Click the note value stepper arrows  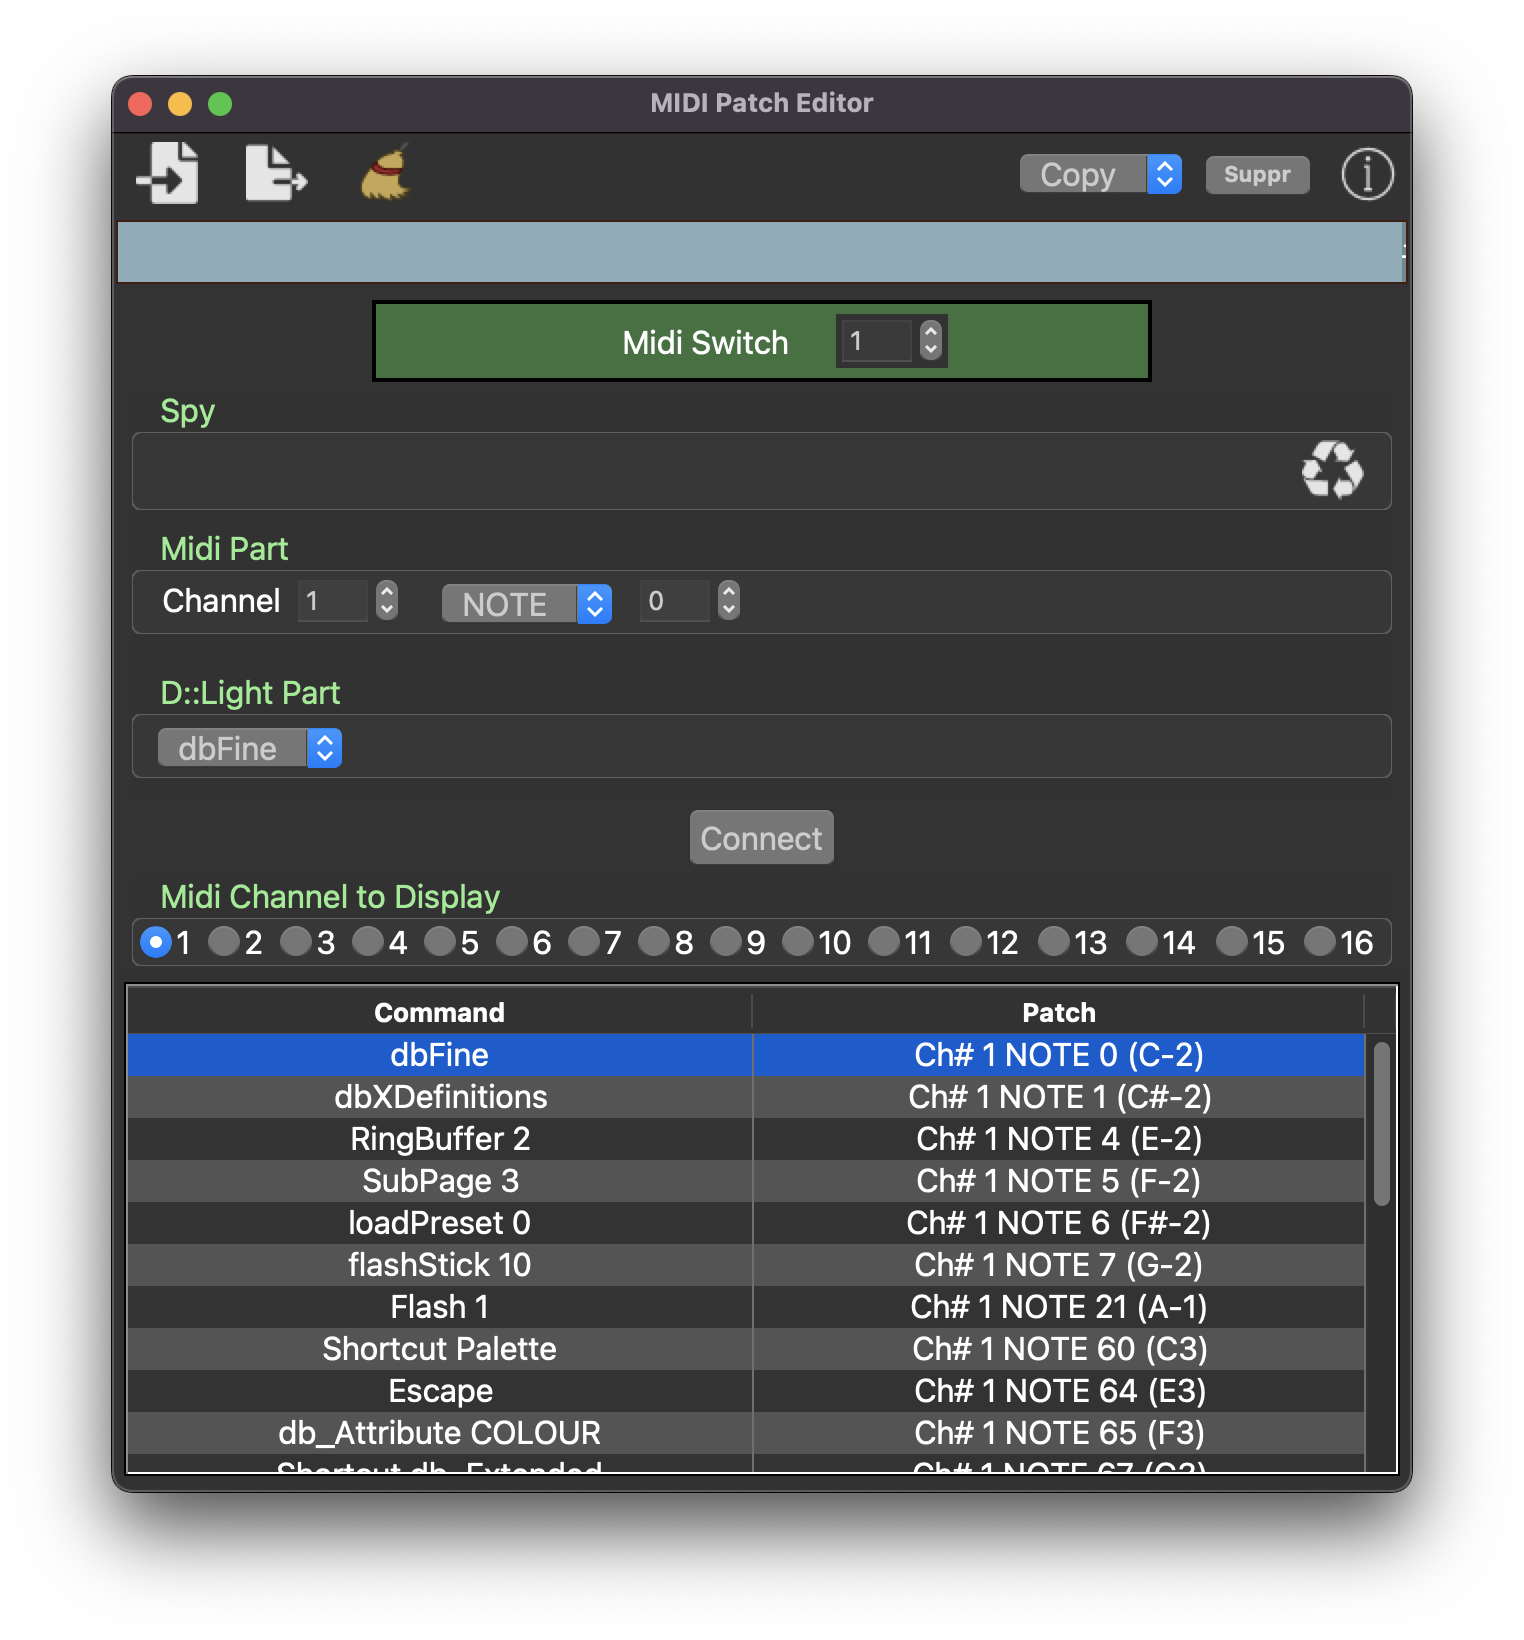click(729, 601)
